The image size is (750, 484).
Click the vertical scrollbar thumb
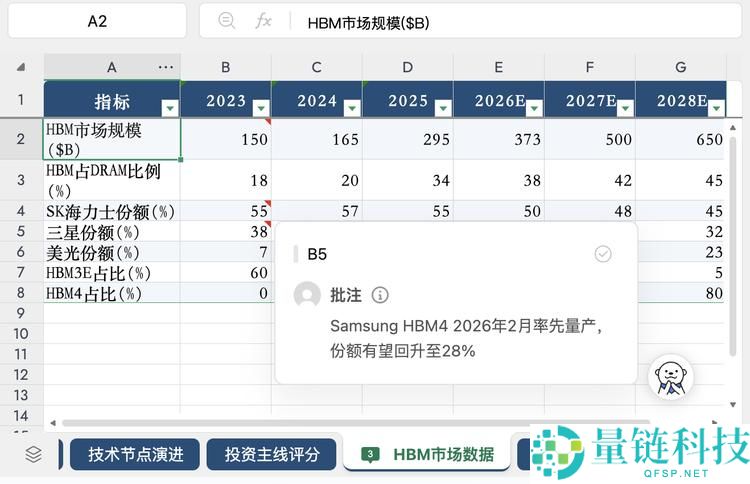pyautogui.click(x=732, y=246)
